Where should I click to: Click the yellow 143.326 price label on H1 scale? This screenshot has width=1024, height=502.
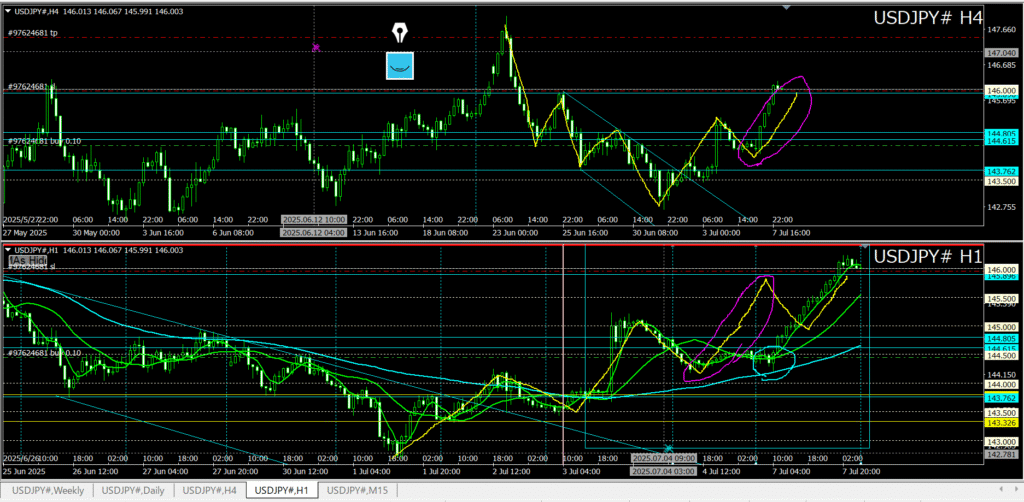tap(1001, 423)
